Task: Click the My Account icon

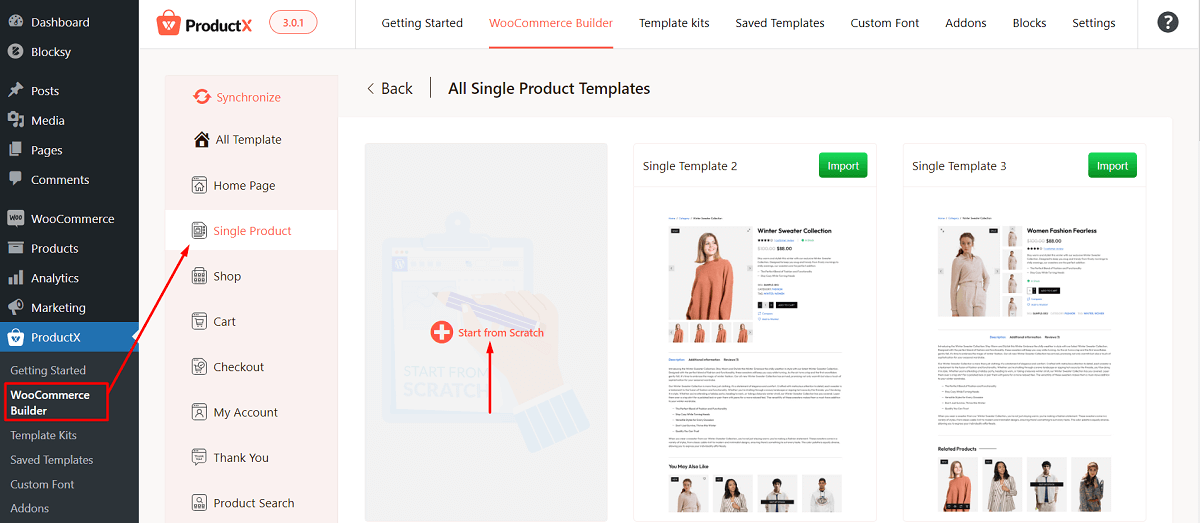Action: click(200, 412)
